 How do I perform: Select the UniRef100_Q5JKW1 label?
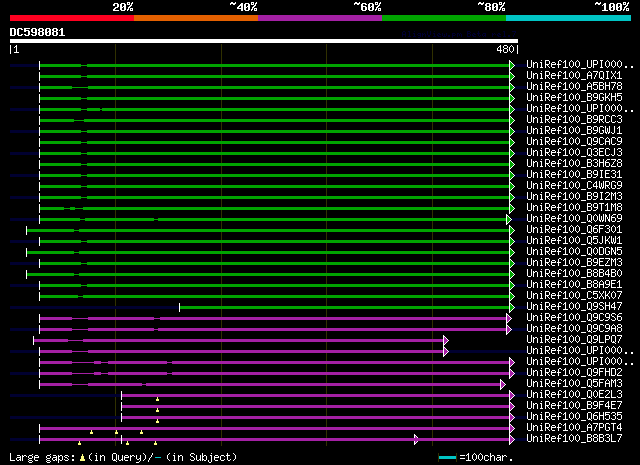tap(574, 241)
